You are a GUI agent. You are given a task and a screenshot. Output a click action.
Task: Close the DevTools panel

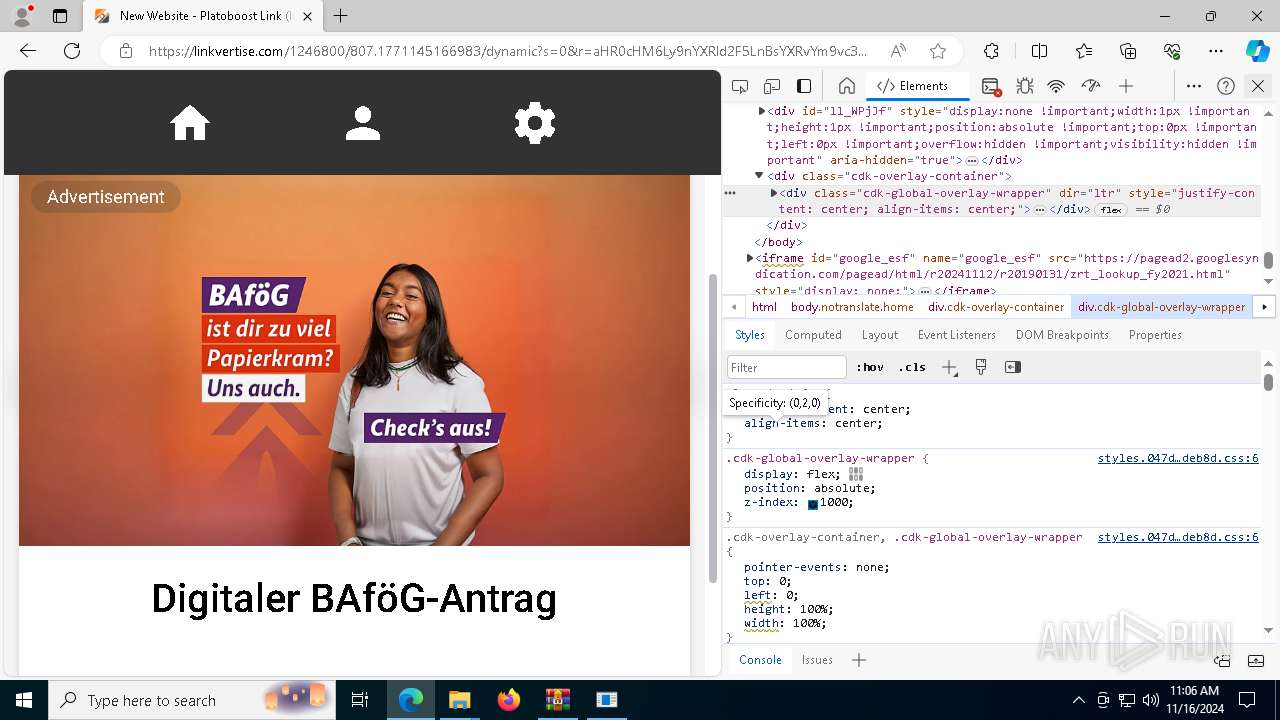1258,86
